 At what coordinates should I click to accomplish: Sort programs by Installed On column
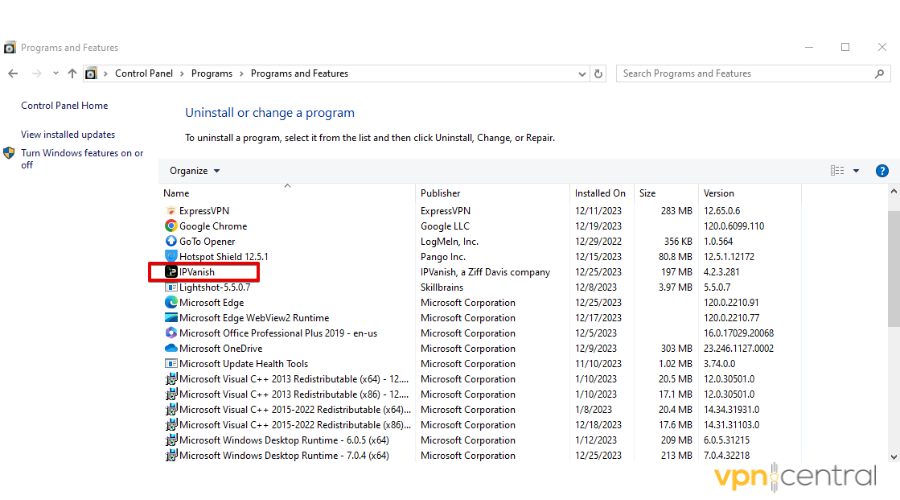600,193
